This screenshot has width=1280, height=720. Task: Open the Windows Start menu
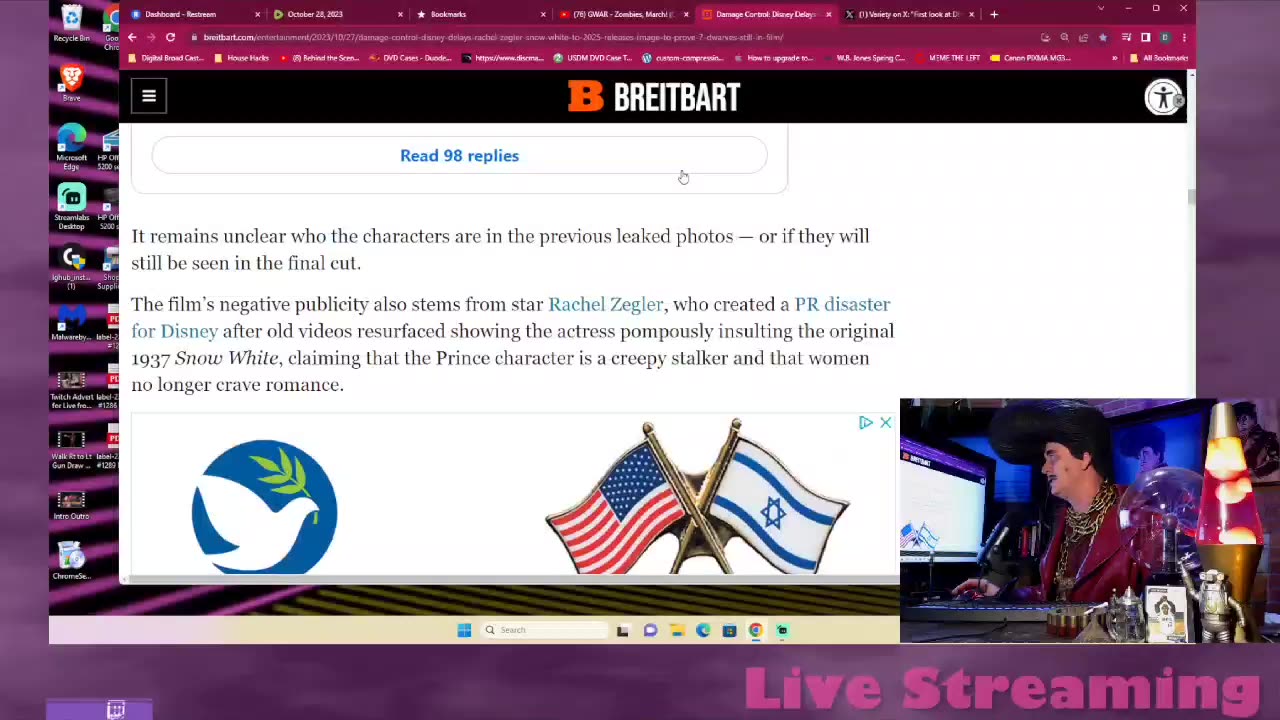pos(464,630)
